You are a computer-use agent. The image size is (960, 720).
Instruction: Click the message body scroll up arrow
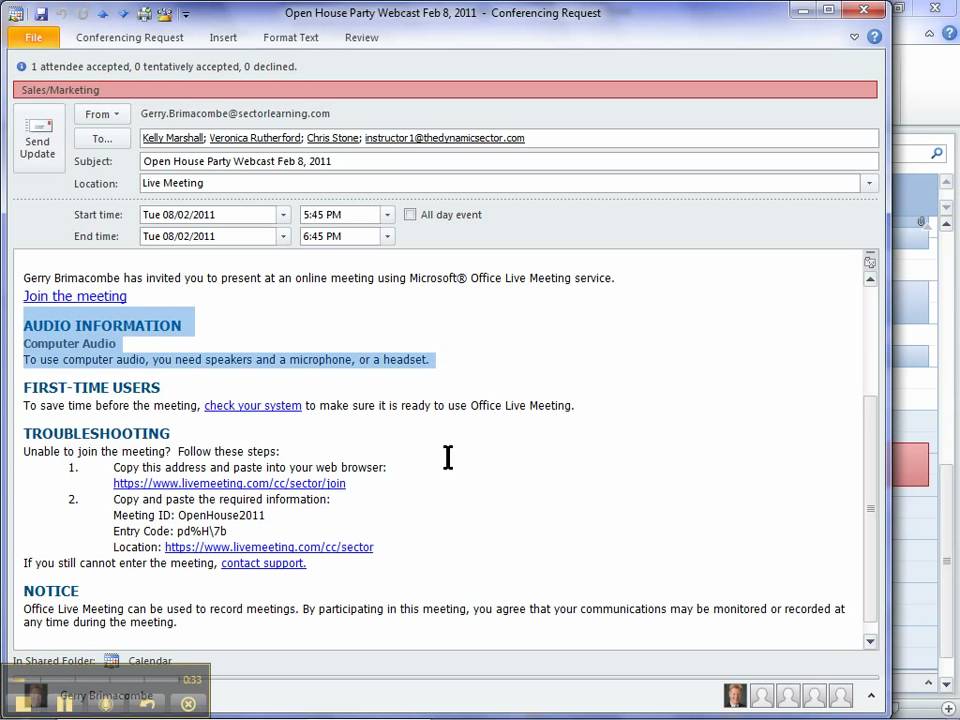870,280
